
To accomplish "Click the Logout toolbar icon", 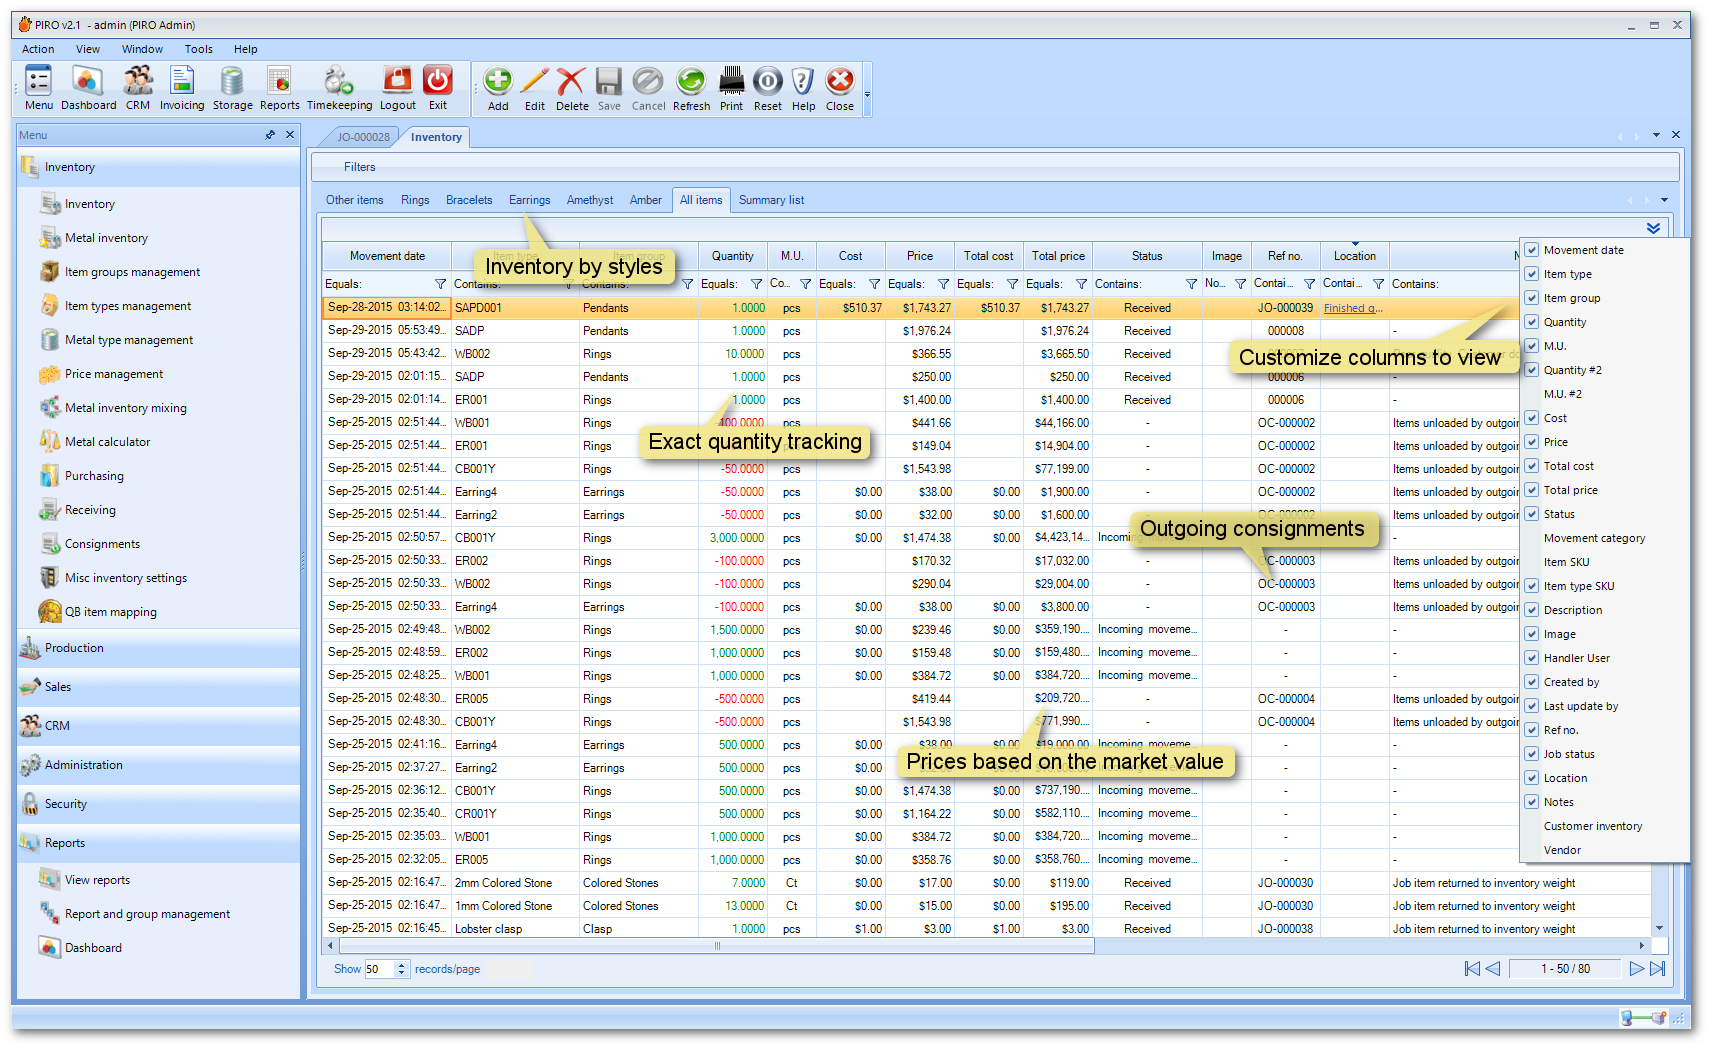I will (x=397, y=88).
